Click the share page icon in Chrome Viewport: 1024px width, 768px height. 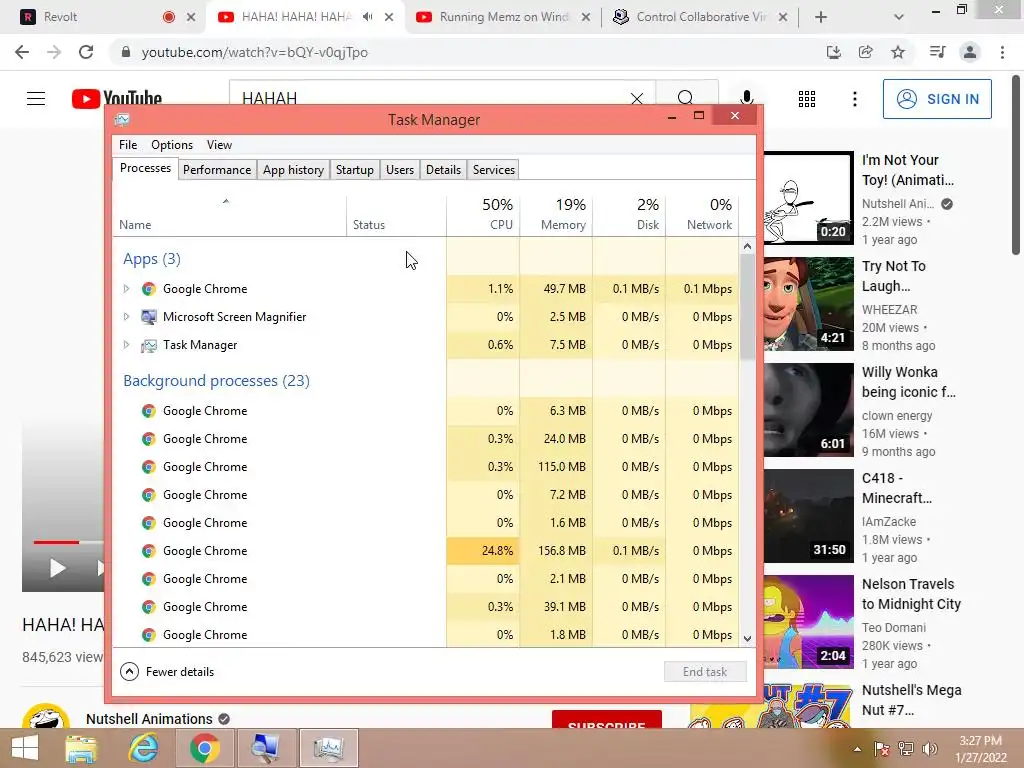pyautogui.click(x=866, y=52)
